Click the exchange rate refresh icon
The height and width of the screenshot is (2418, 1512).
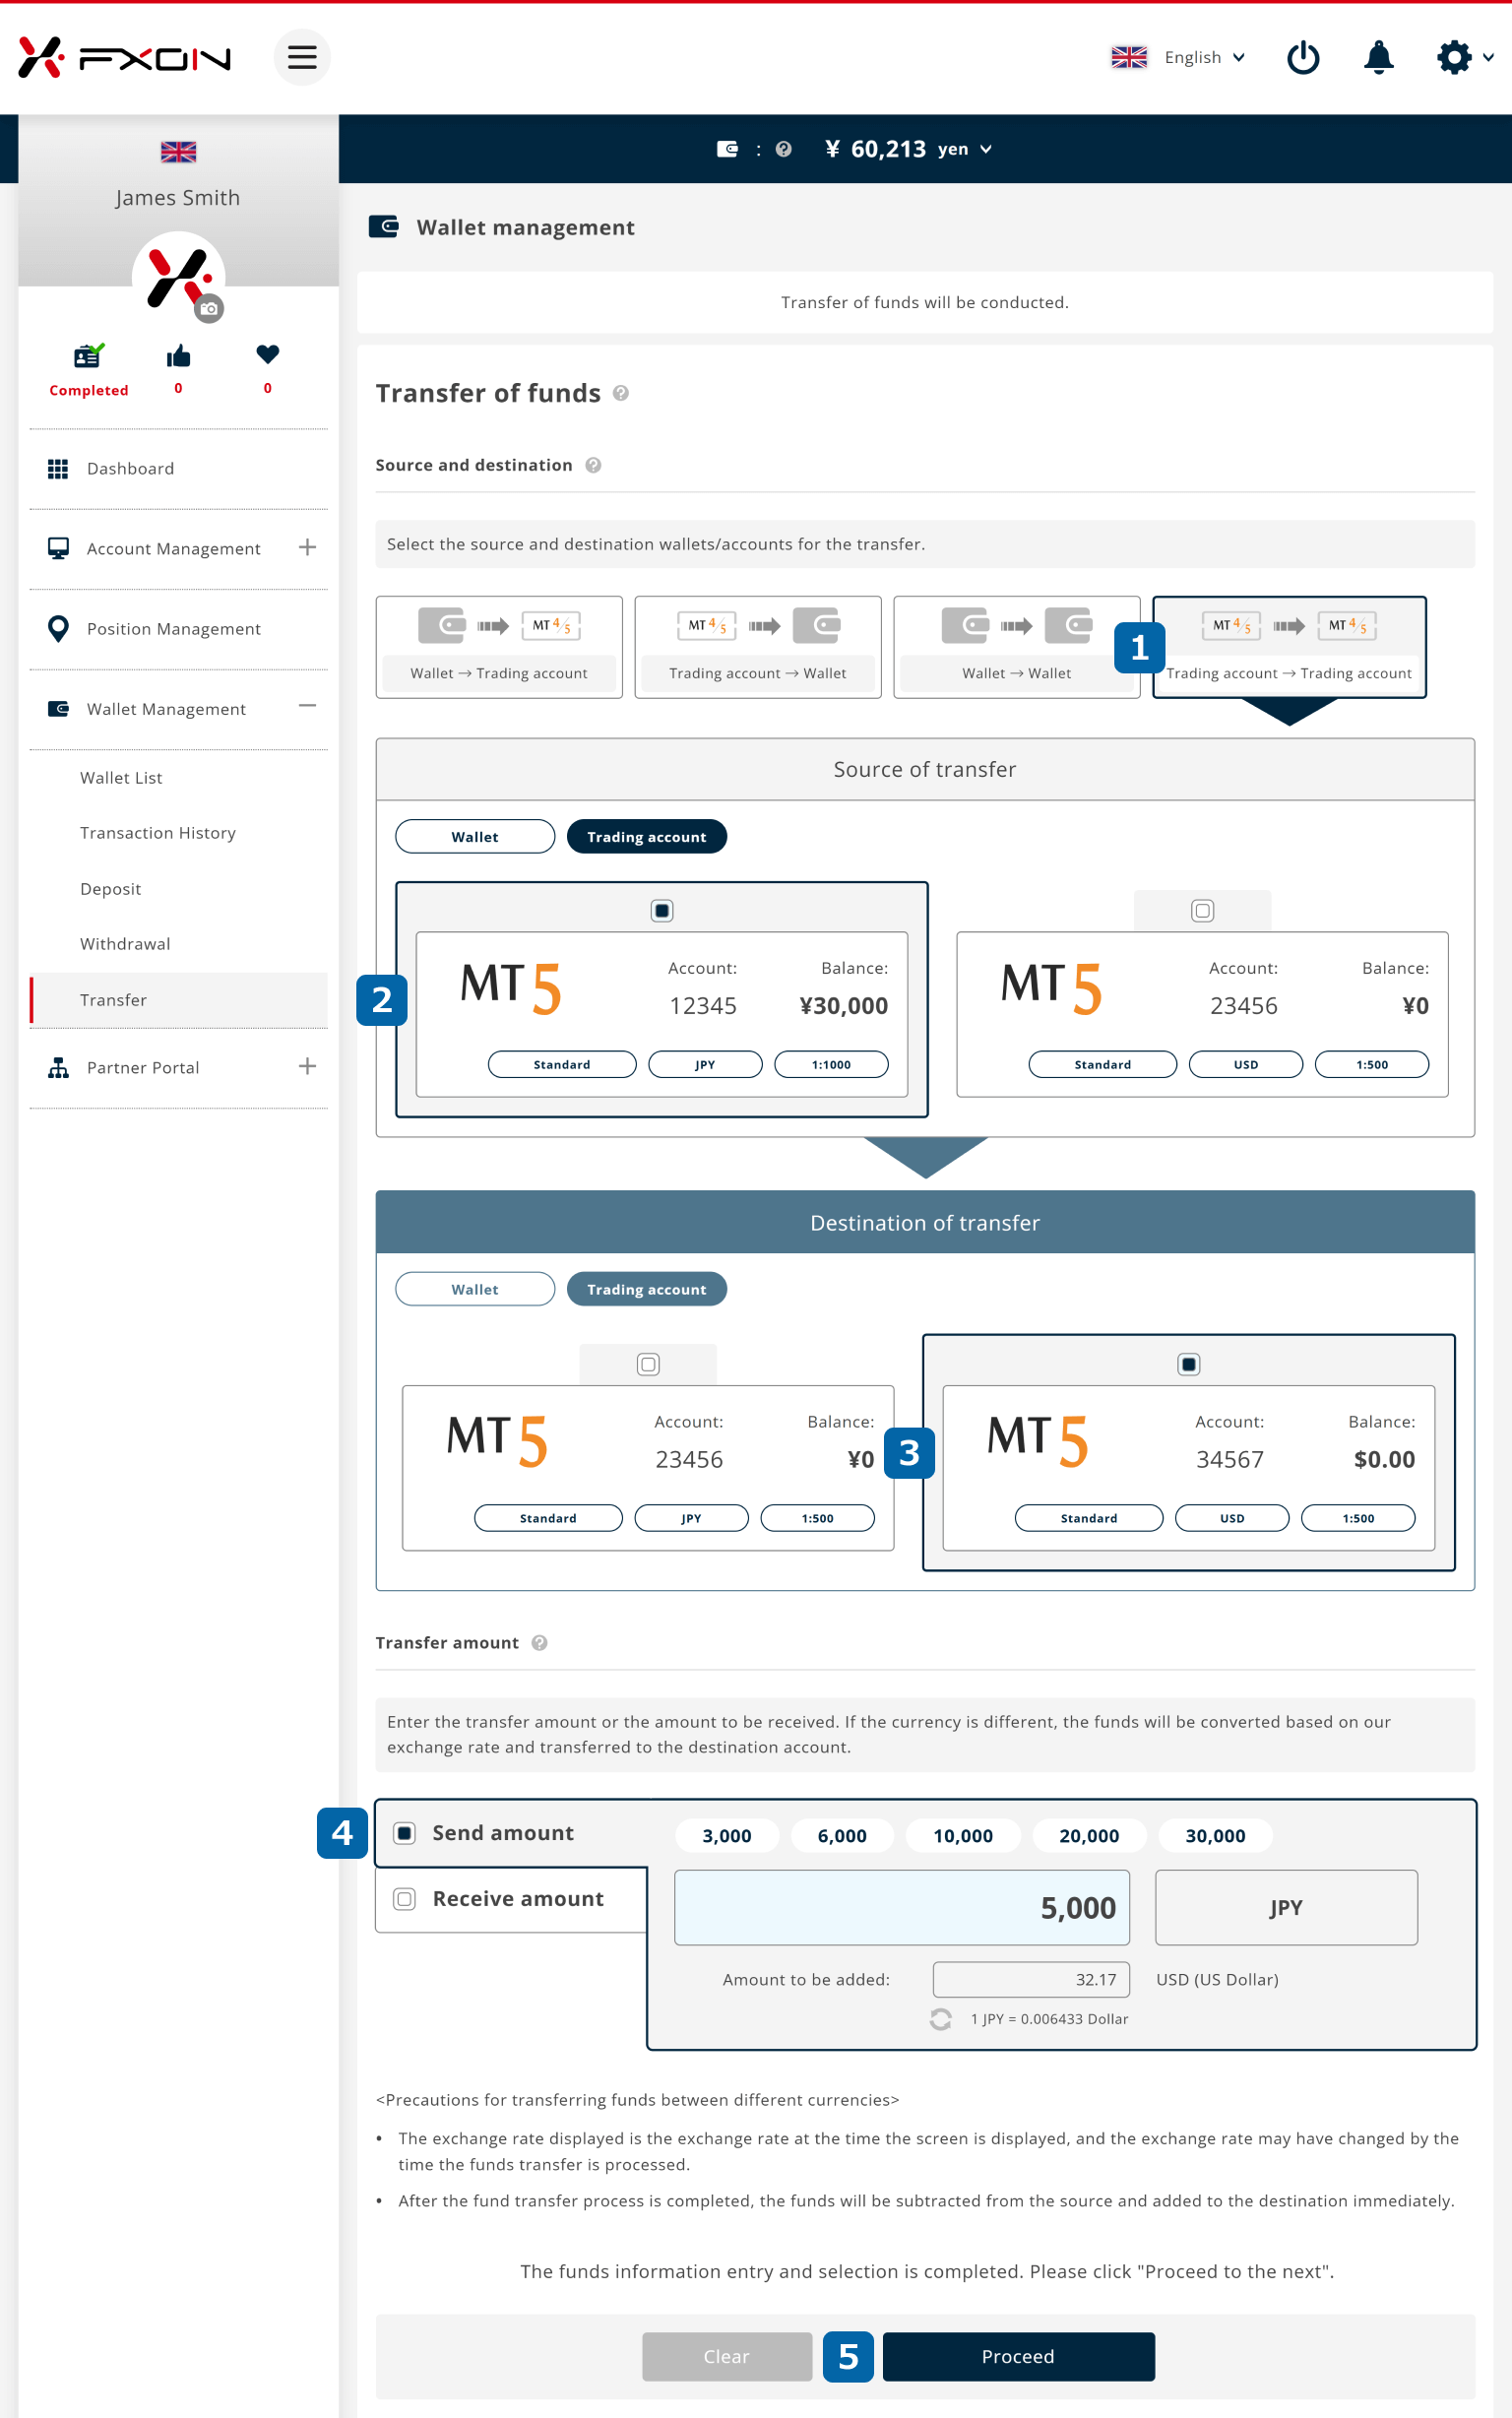pos(940,2019)
